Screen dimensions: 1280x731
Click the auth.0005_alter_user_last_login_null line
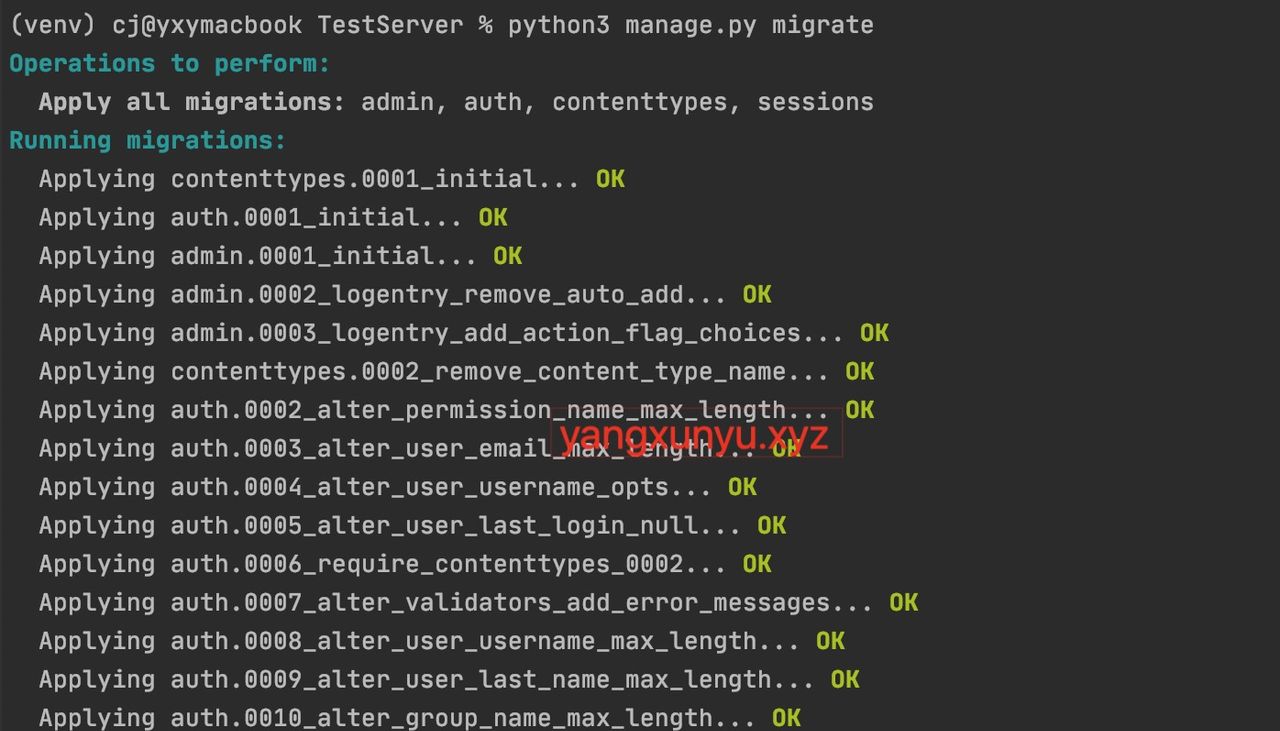pos(390,526)
